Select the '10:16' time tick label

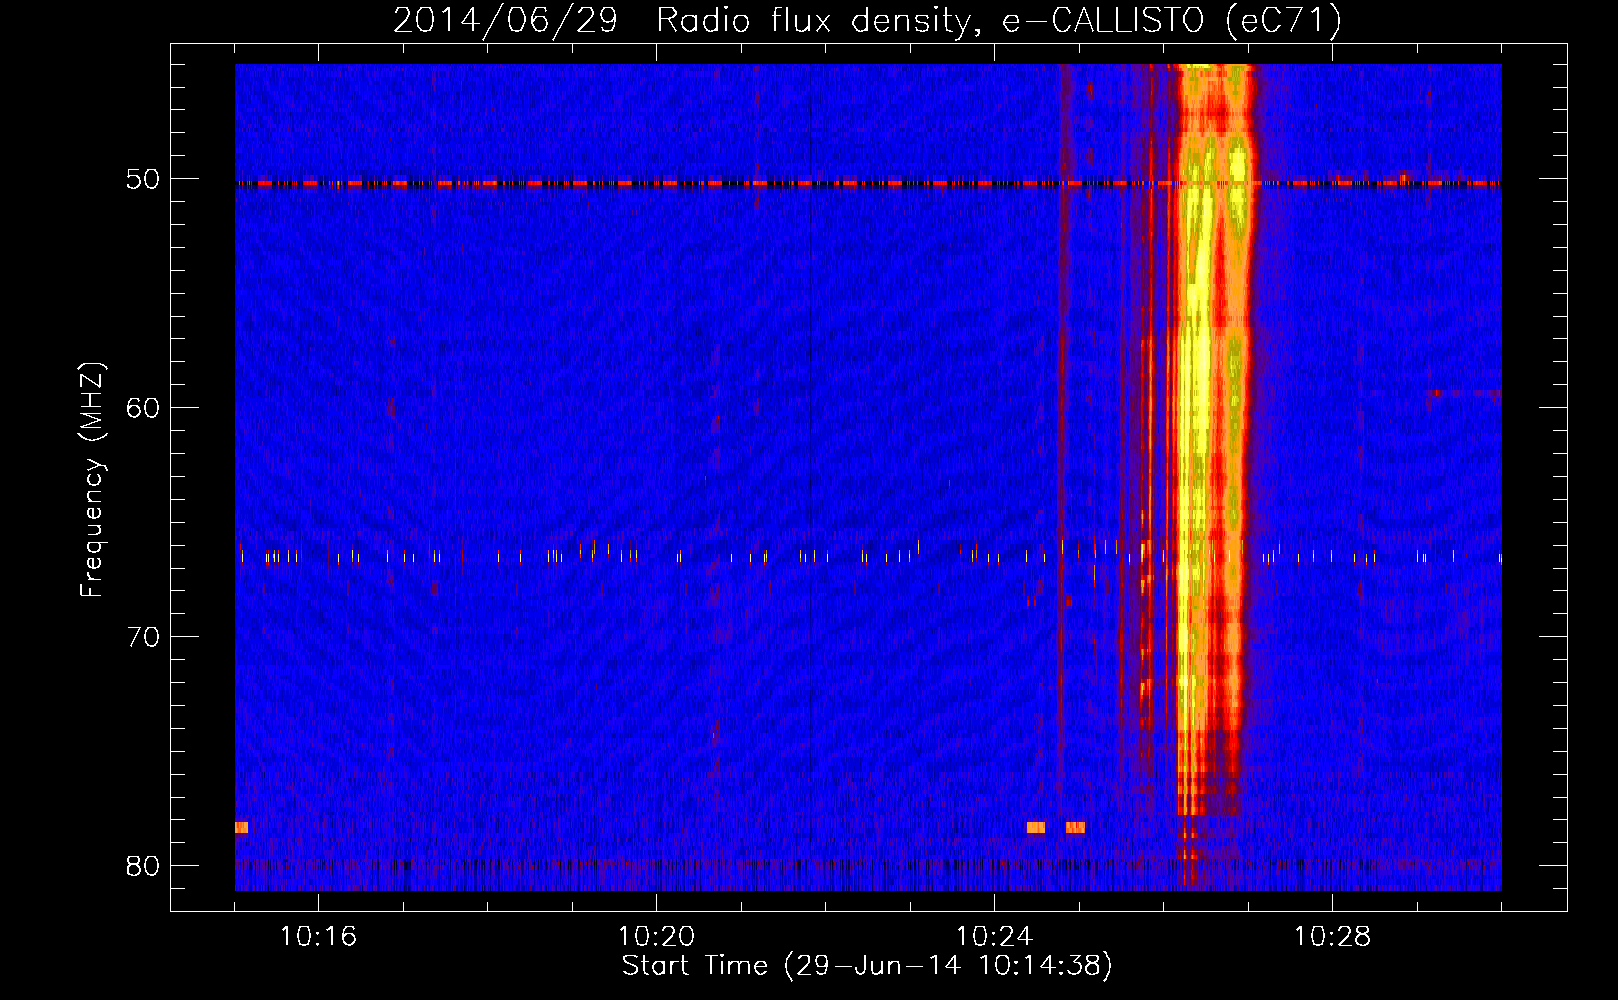(318, 936)
